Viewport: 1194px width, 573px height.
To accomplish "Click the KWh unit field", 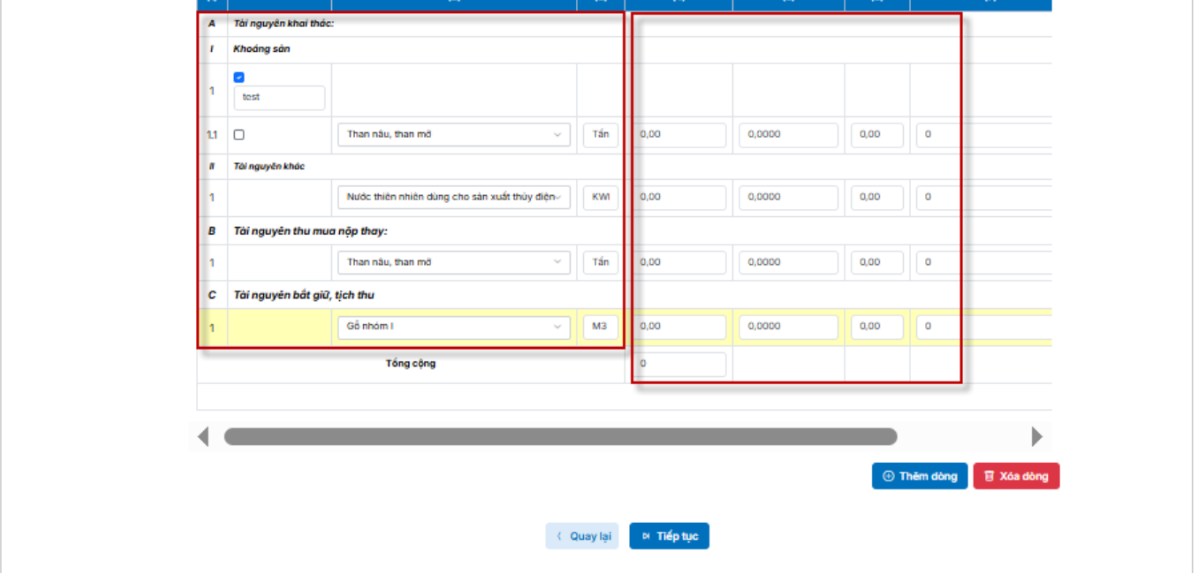I will 600,198.
